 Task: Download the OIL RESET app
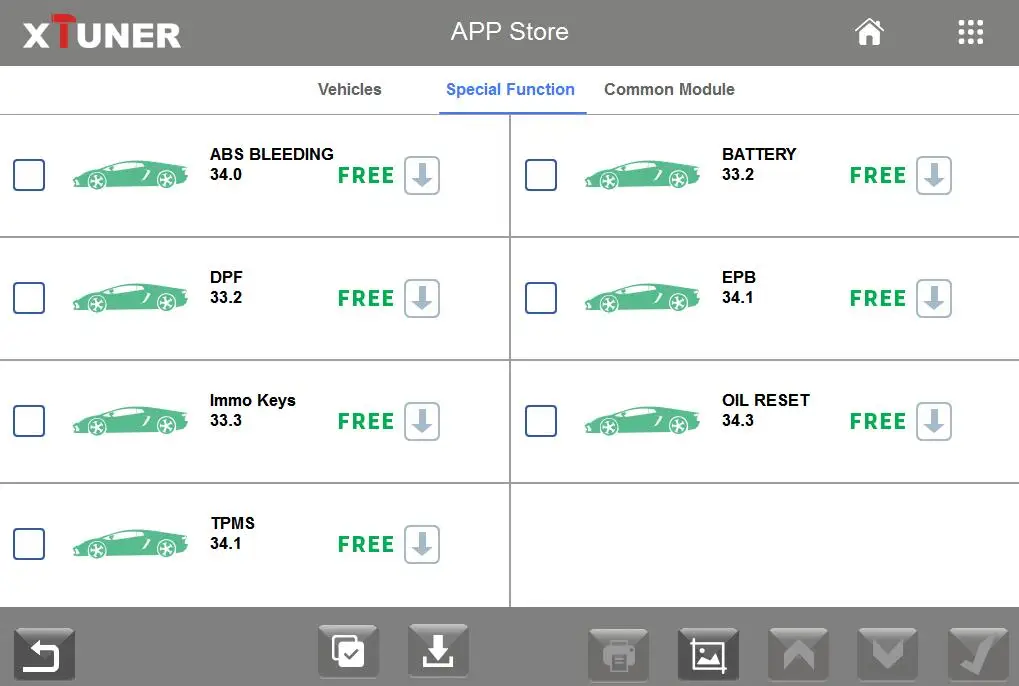(934, 422)
